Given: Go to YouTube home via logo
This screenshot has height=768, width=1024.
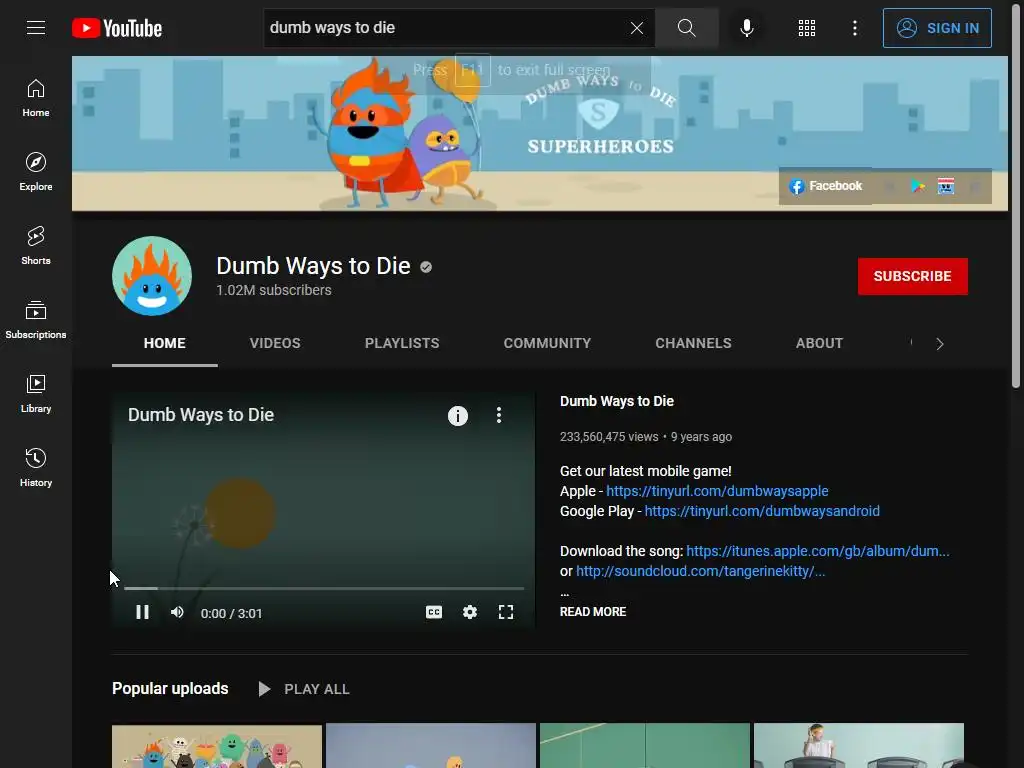Looking at the screenshot, I should (117, 28).
